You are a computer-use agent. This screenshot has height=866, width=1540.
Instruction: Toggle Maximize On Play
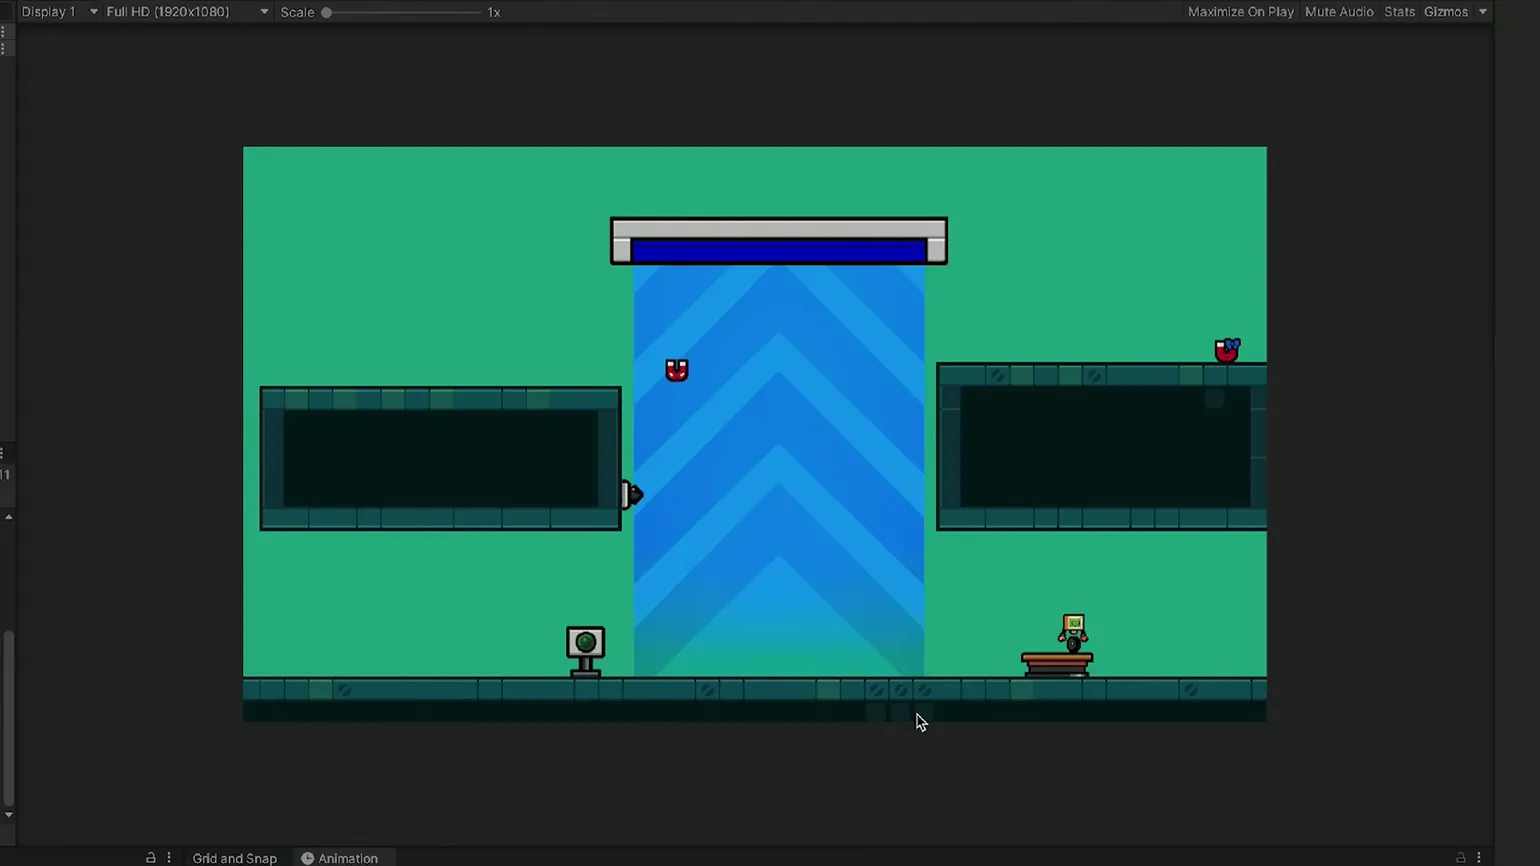pyautogui.click(x=1240, y=12)
